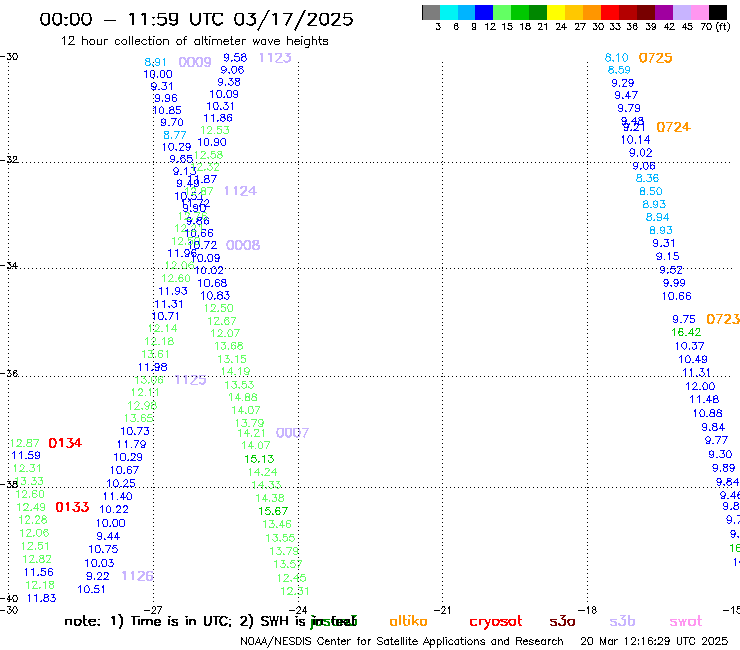
Task: Click wave height value 11.59
Action: coord(26,455)
